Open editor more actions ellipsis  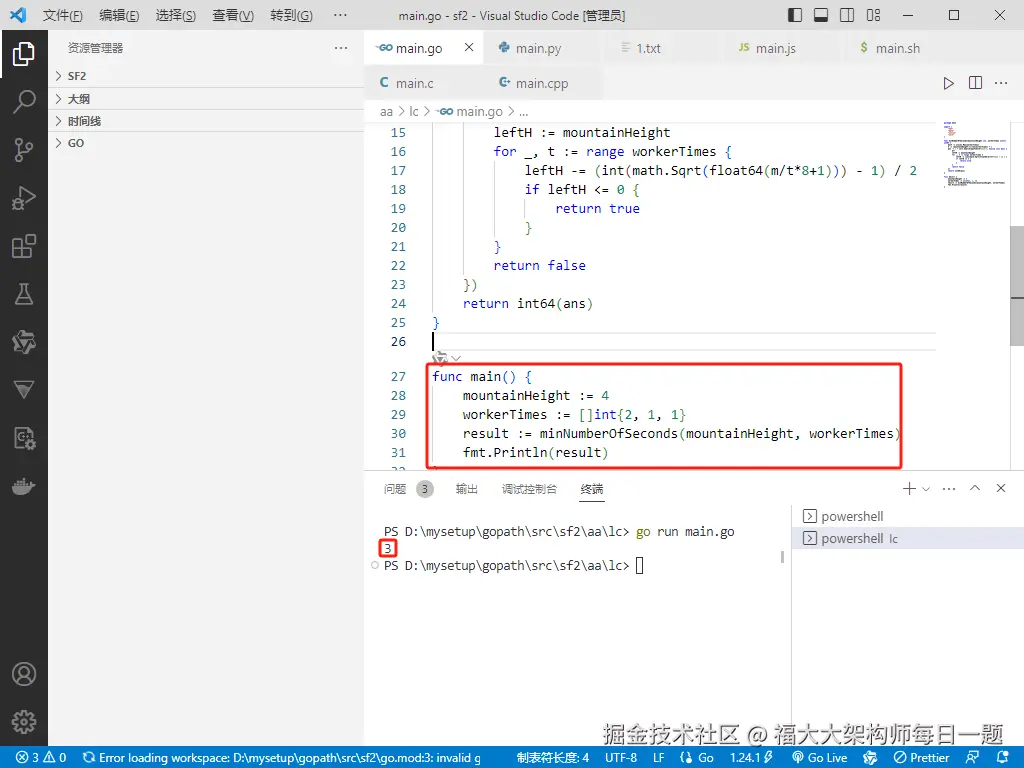1000,83
